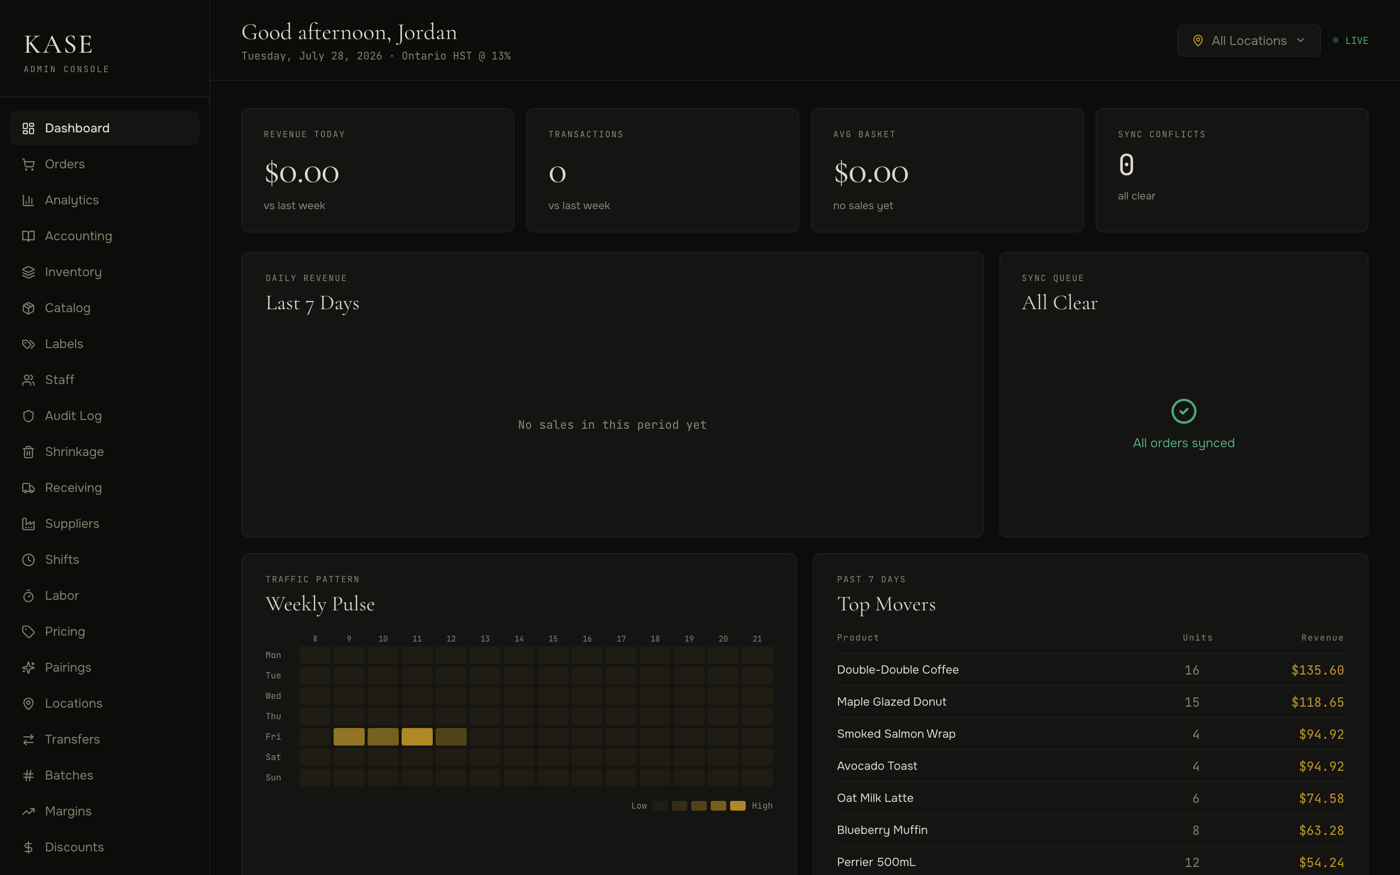This screenshot has width=1400, height=875.
Task: Click the Margins trending icon
Action: [x=28, y=812]
